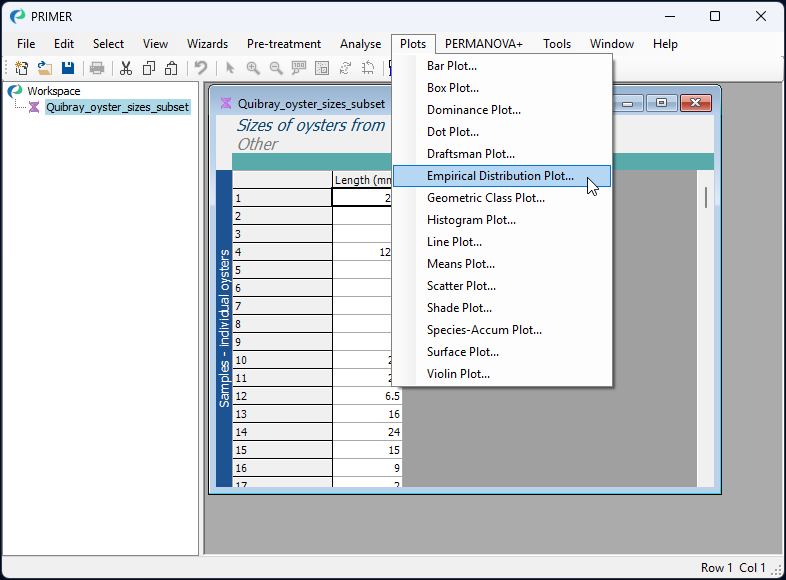The width and height of the screenshot is (786, 580).
Task: Select the Workspace root tree node
Action: [53, 91]
